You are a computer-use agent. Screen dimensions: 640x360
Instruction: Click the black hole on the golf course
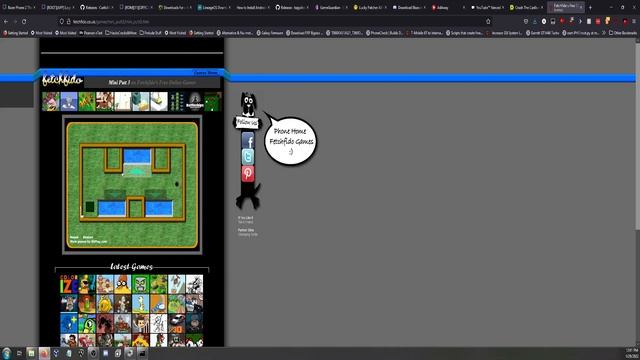coord(177,184)
